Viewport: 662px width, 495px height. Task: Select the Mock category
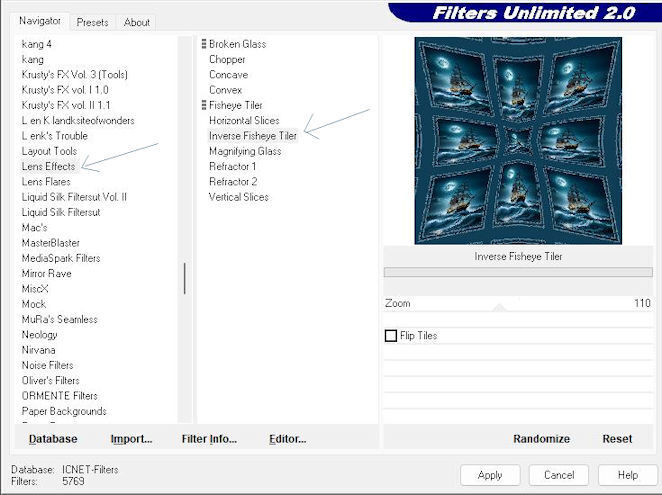(34, 304)
